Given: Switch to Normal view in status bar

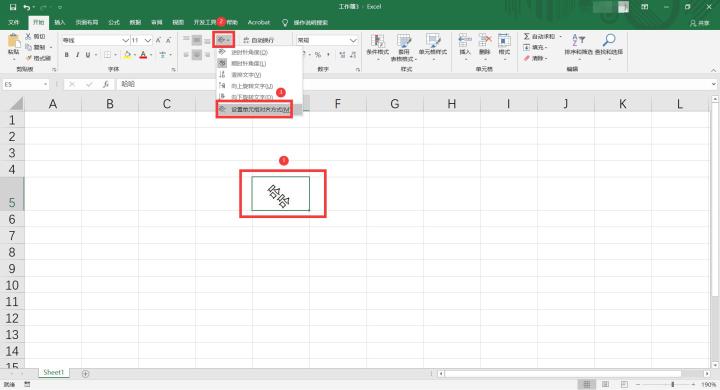Looking at the screenshot, I should (x=587, y=384).
